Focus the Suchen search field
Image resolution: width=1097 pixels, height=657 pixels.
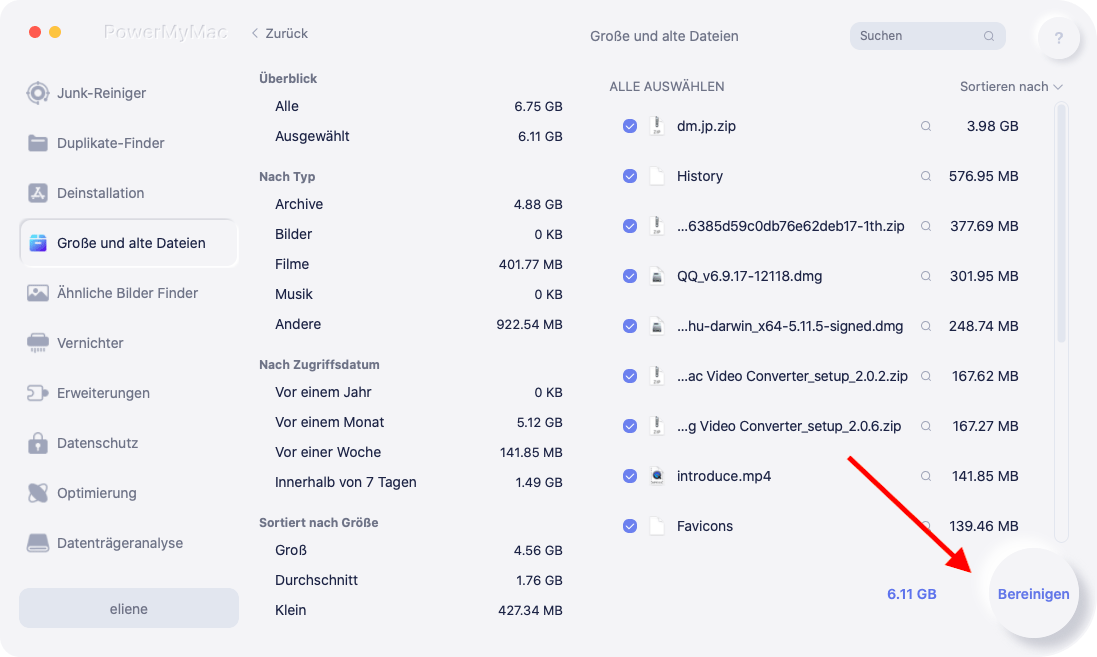918,36
